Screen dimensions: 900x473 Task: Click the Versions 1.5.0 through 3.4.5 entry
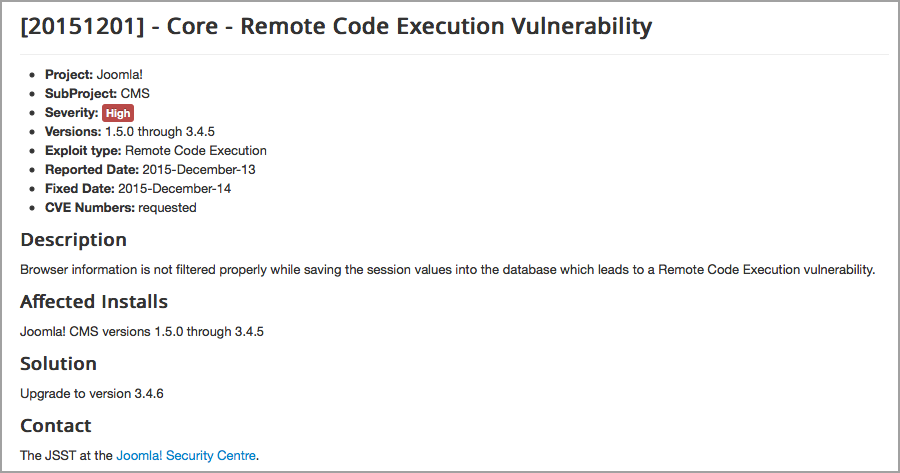[x=130, y=131]
